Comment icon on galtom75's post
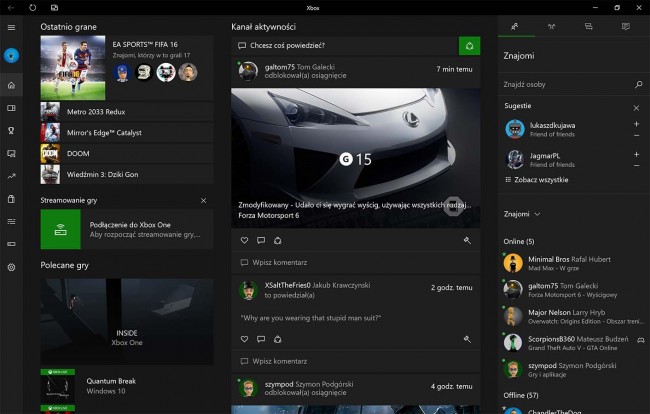The width and height of the screenshot is (650, 414). pos(261,240)
